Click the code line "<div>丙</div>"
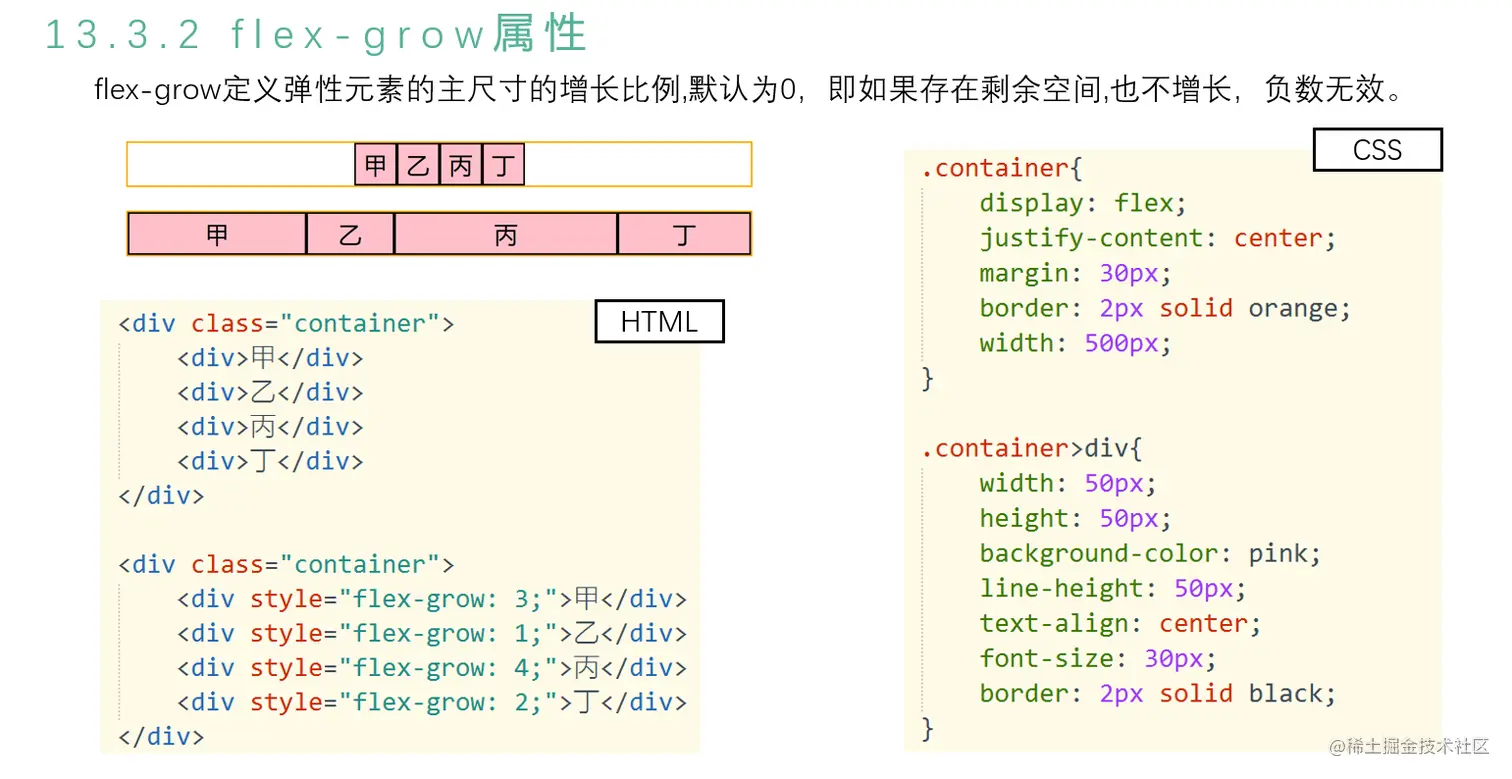This screenshot has height=779, width=1512. tap(270, 427)
